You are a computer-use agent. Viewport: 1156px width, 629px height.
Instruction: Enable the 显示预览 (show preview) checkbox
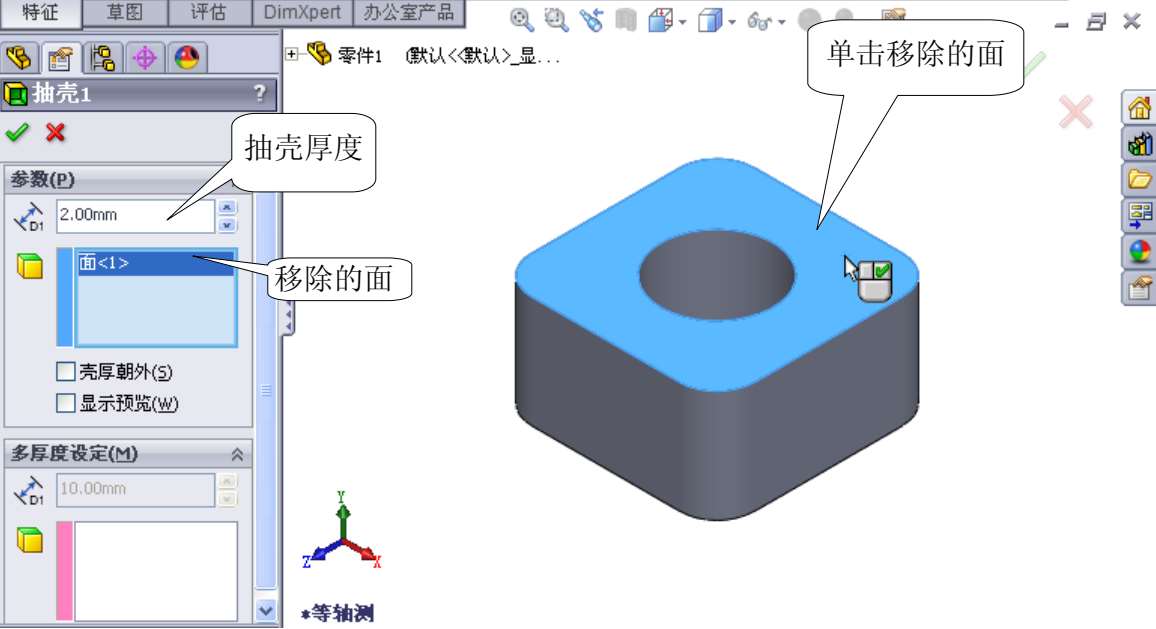(x=66, y=404)
